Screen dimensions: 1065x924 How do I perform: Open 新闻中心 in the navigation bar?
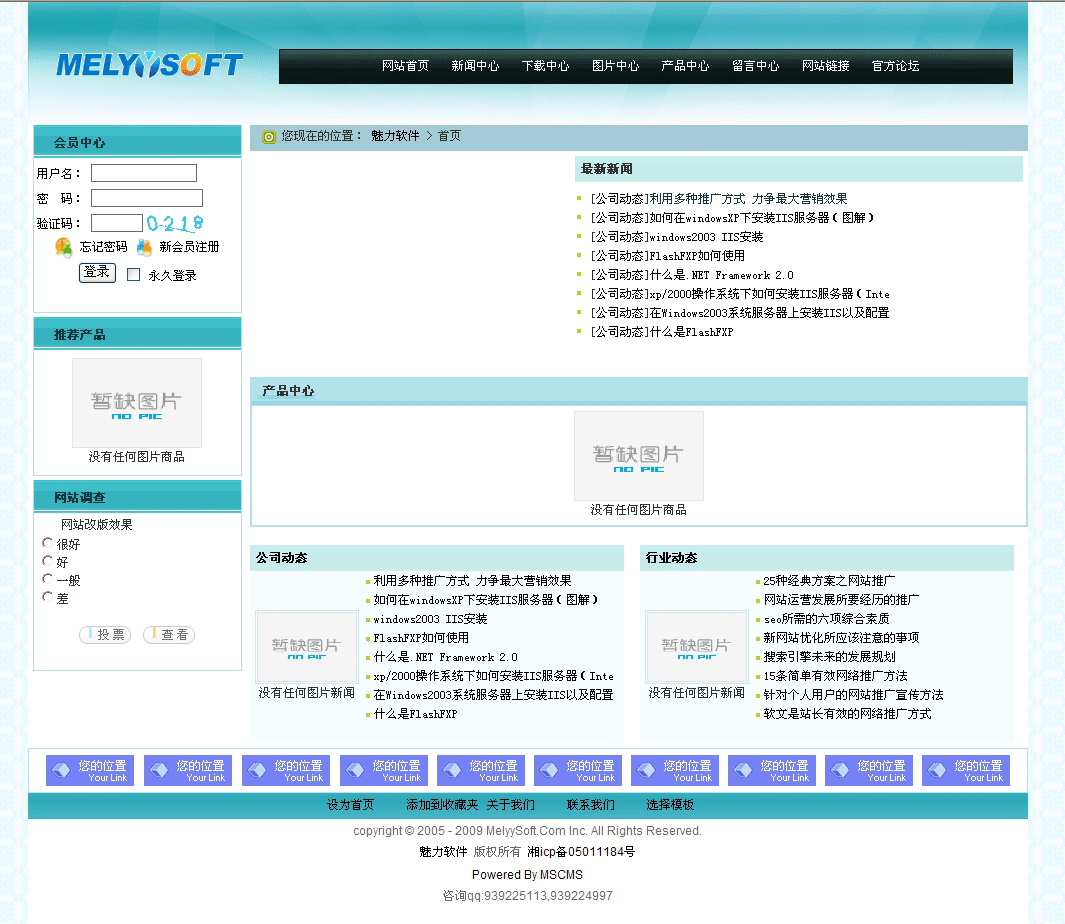[475, 66]
